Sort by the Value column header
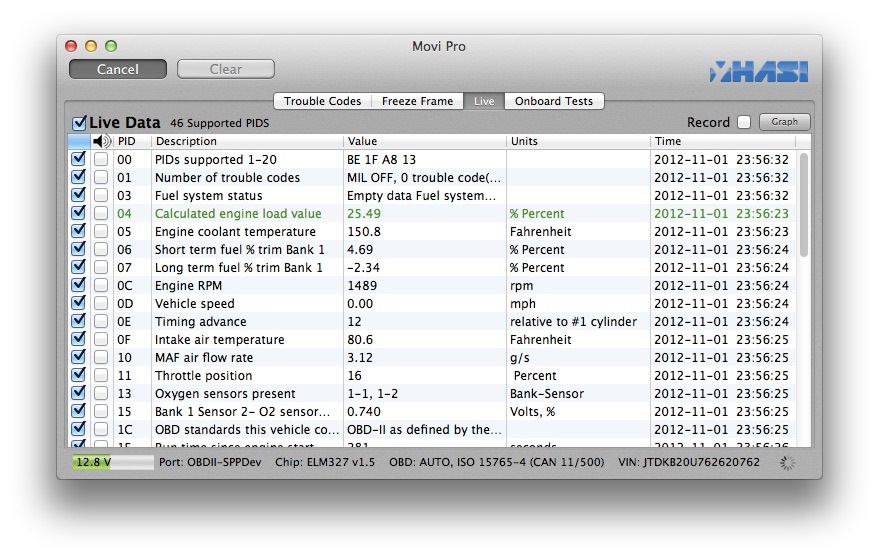Screen dimensions: 879x558 [424, 141]
